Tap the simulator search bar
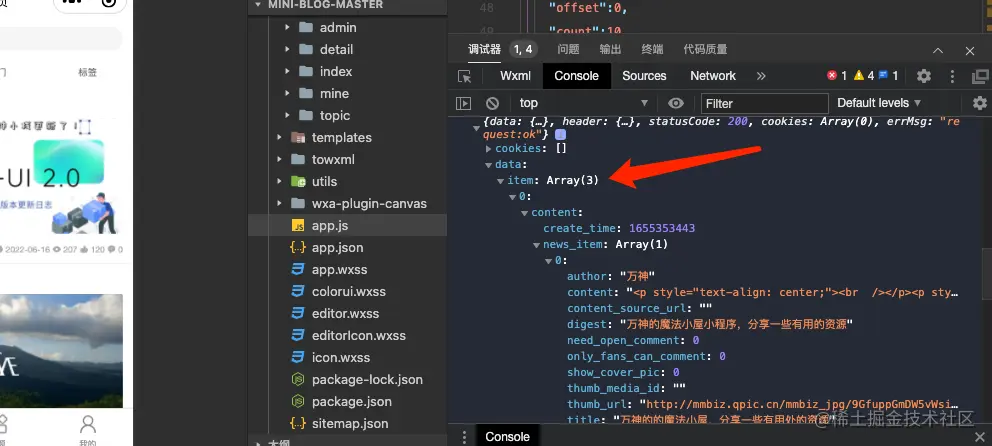The width and height of the screenshot is (992, 446). [61, 39]
